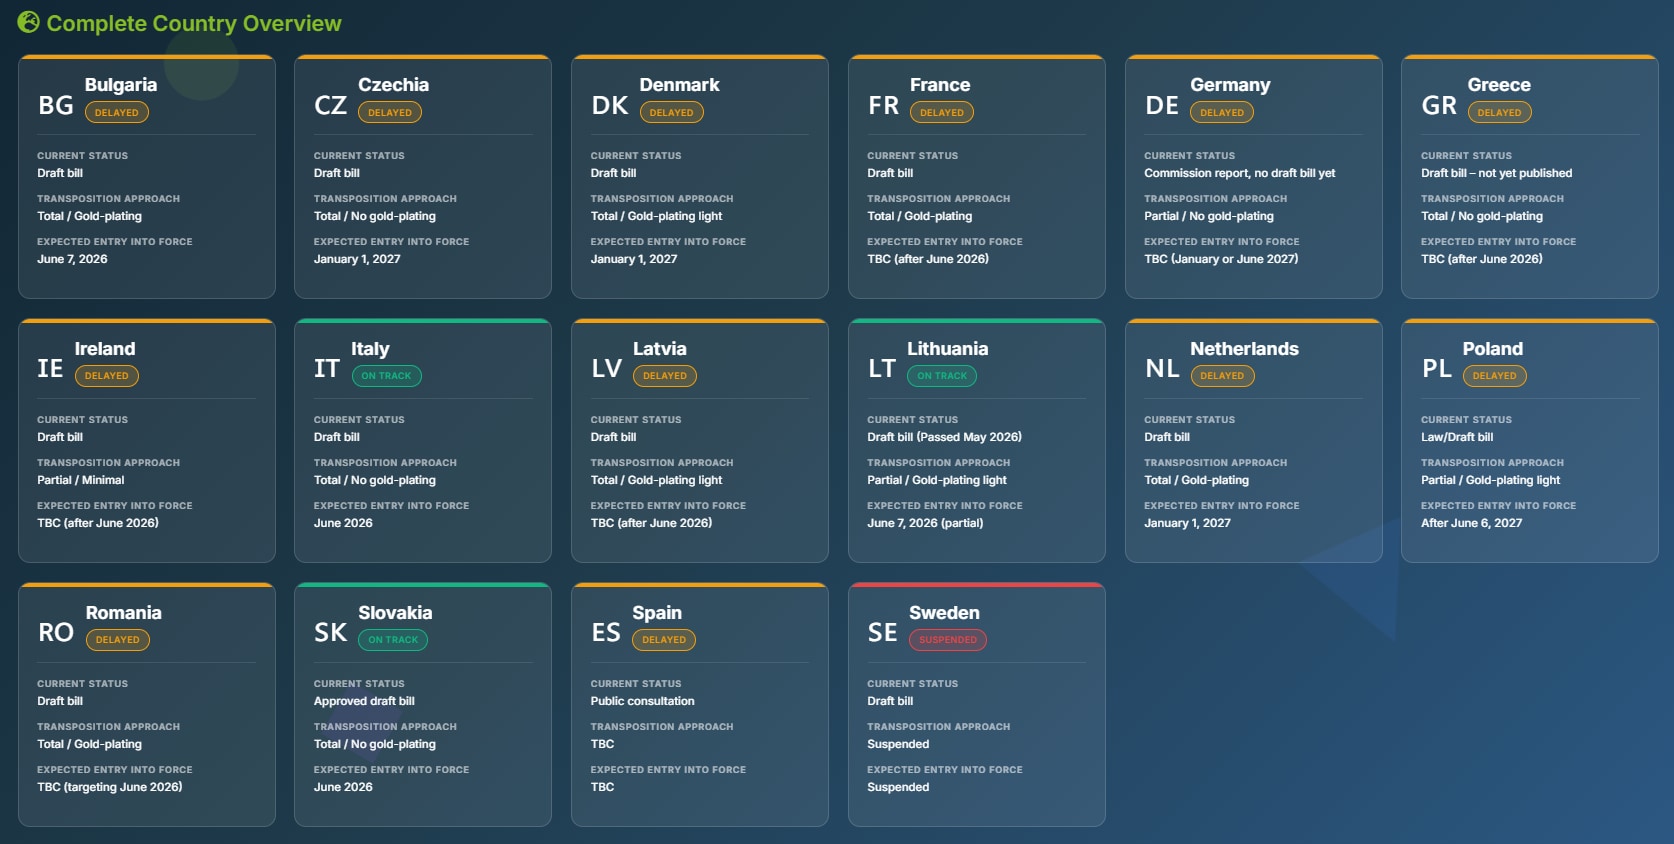Click the Complete Country Overview heading
Screen dimensions: 1674x844
[194, 23]
